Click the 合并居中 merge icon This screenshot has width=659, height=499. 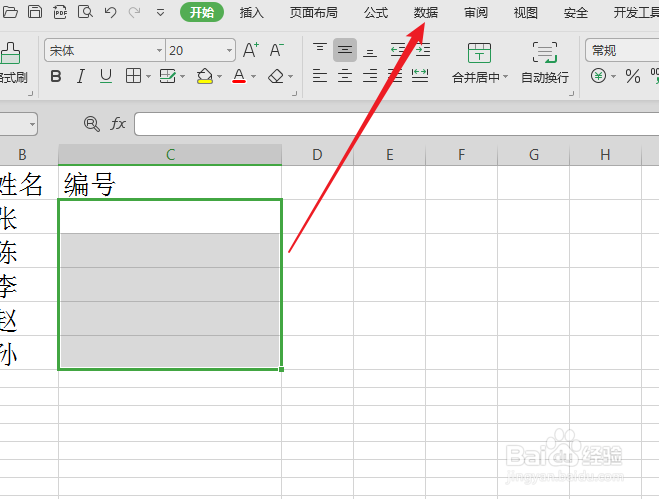[x=479, y=53]
